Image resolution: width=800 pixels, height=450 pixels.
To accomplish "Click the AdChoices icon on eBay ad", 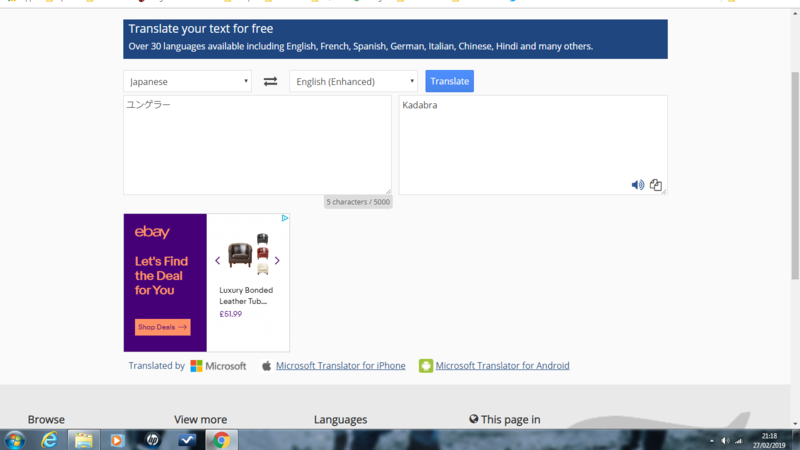I will 284,218.
